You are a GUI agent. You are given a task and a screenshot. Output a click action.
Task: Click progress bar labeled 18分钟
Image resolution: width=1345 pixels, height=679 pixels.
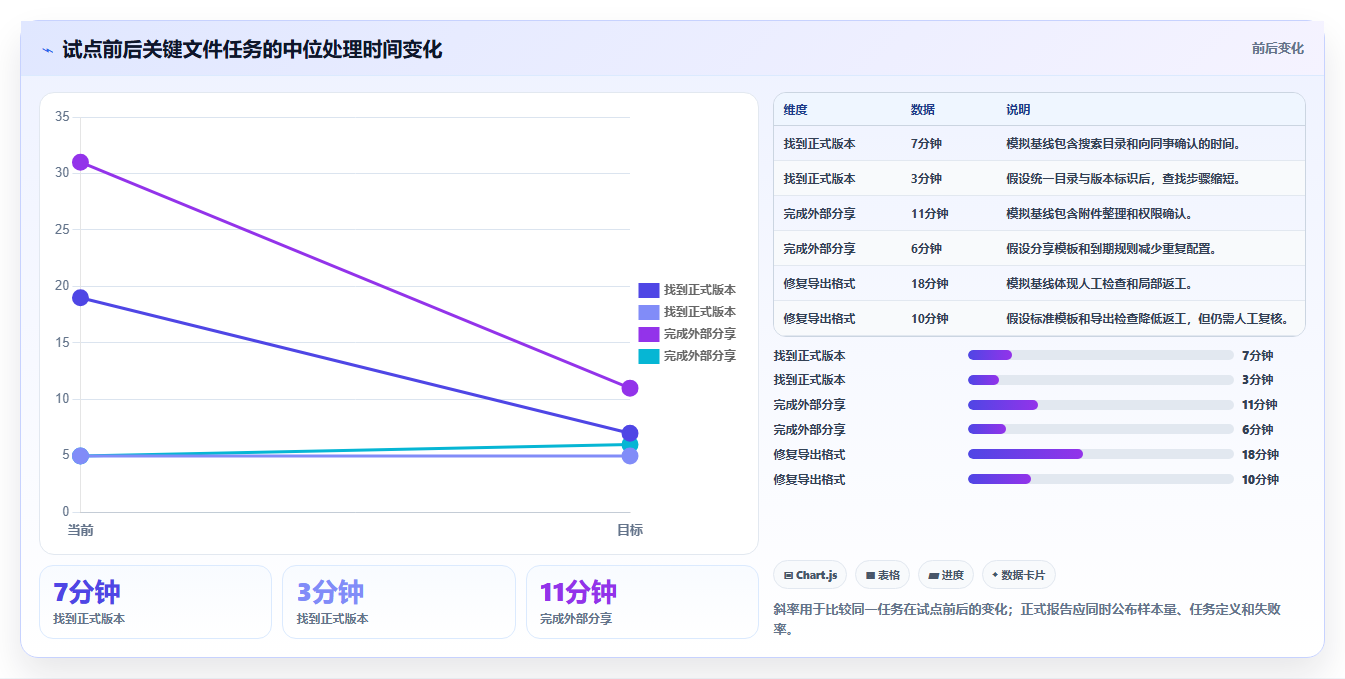pos(1100,454)
